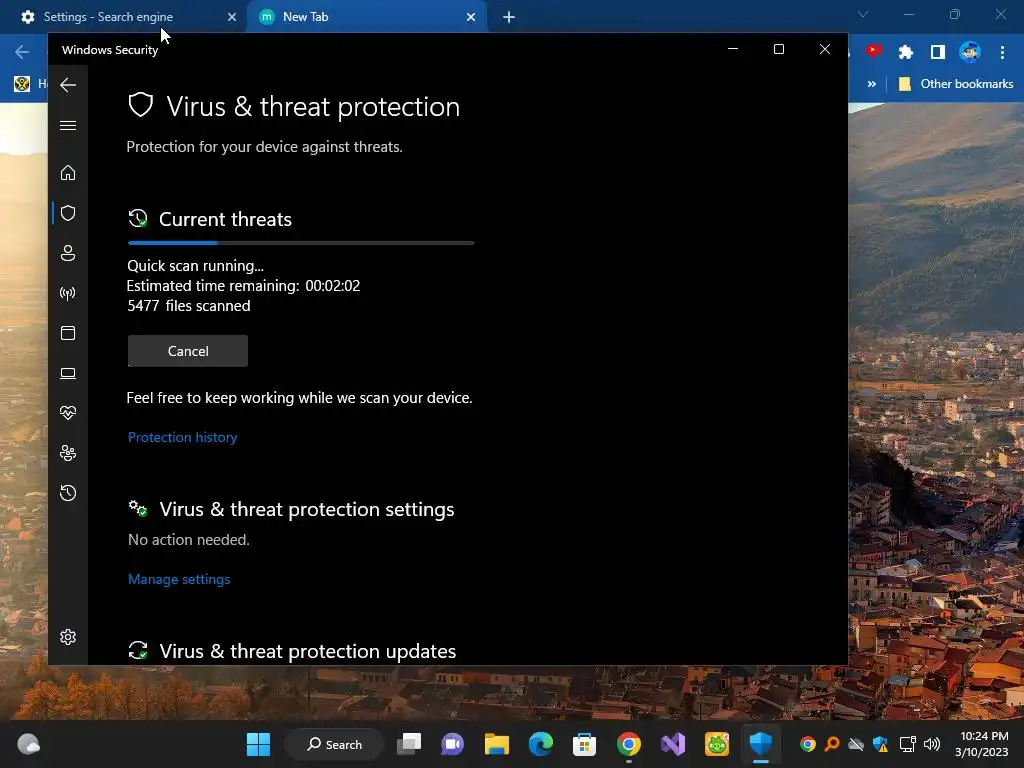
Task: Open Task View on the taskbar
Action: point(409,744)
